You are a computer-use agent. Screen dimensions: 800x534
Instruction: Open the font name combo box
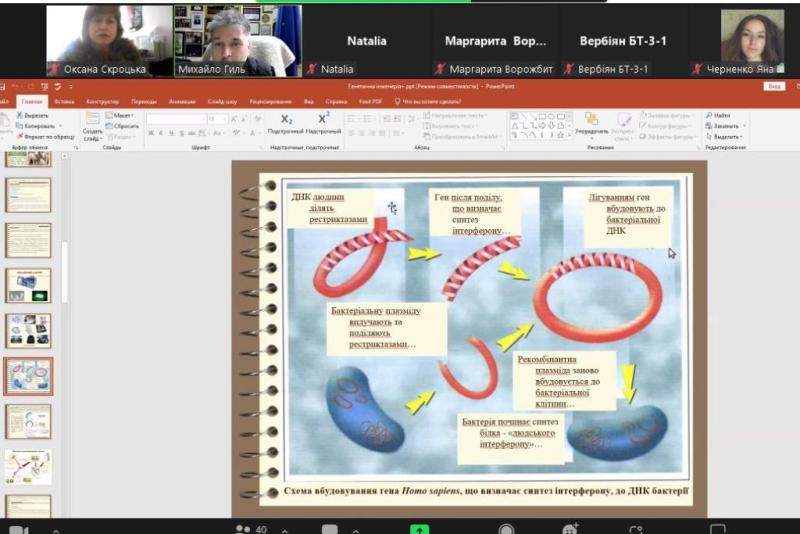coord(176,119)
